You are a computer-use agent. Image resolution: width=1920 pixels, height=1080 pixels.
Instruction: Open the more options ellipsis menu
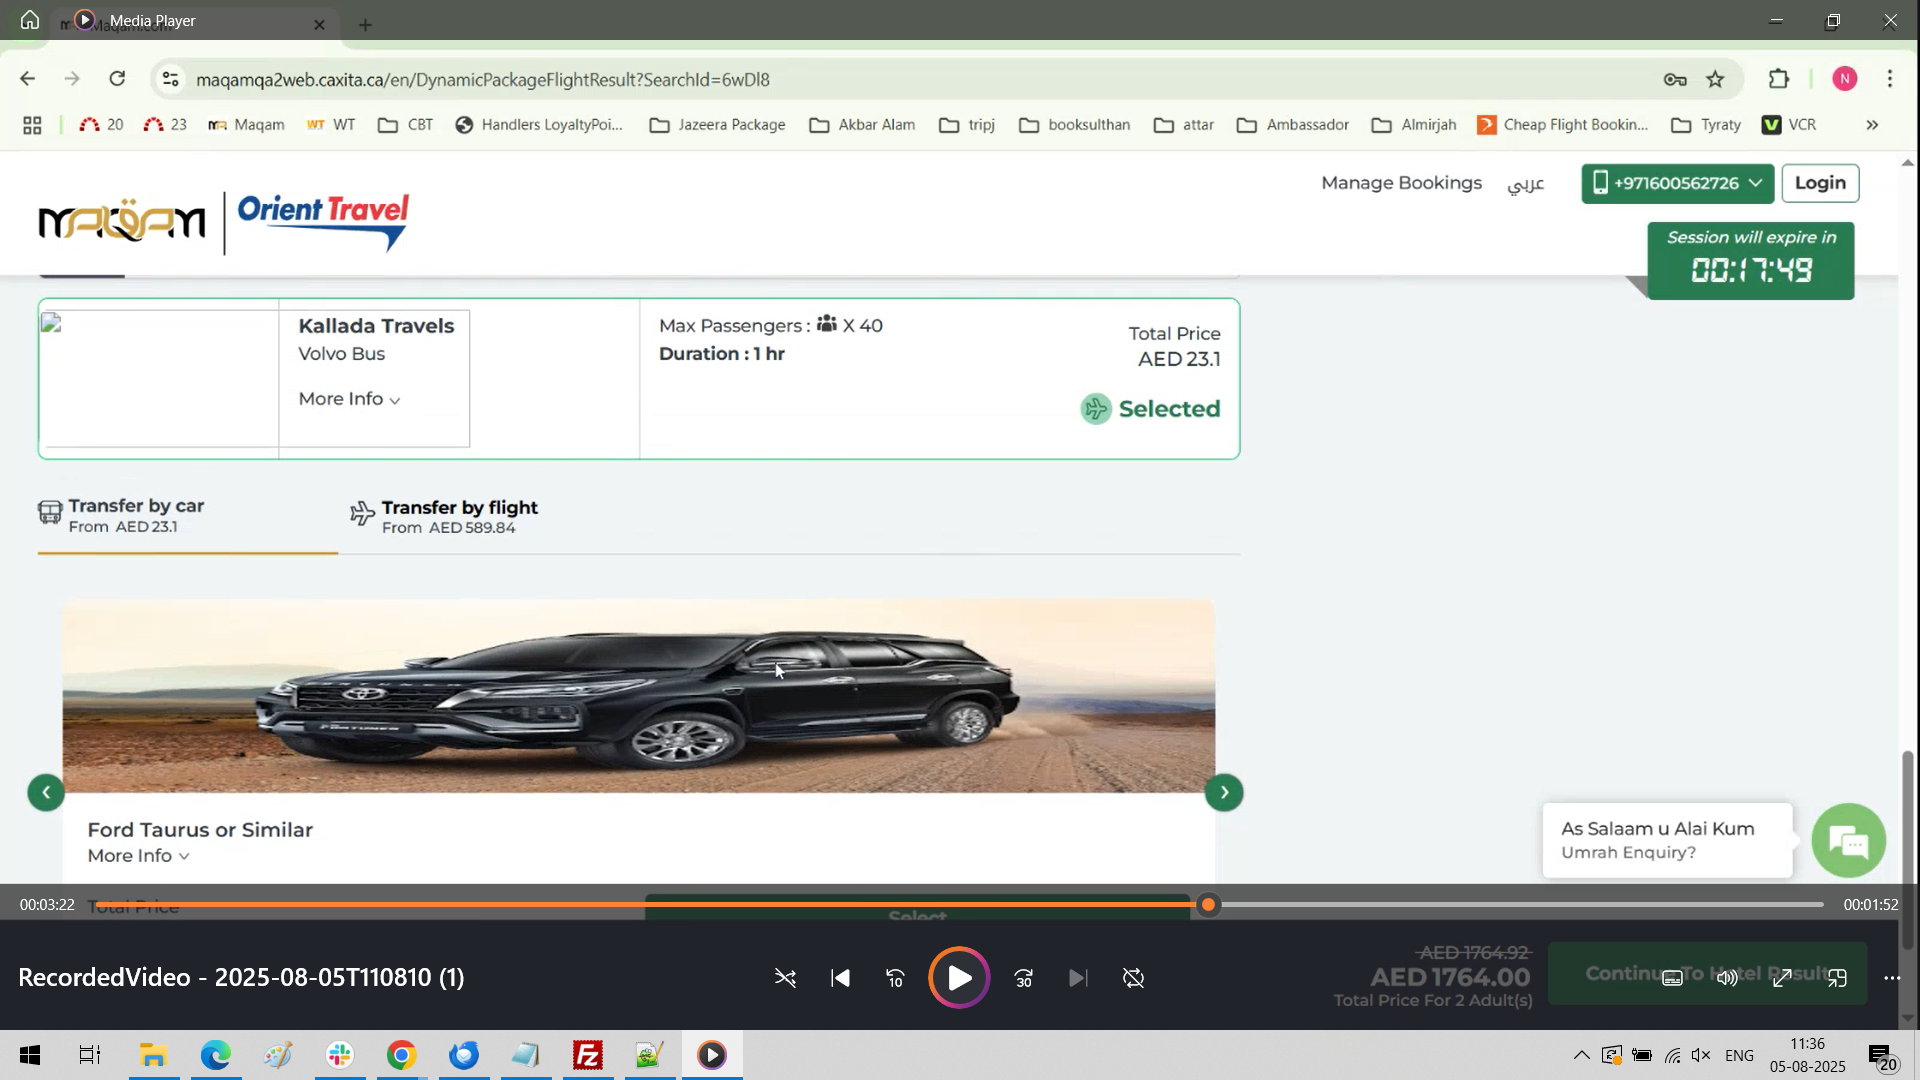point(1892,978)
